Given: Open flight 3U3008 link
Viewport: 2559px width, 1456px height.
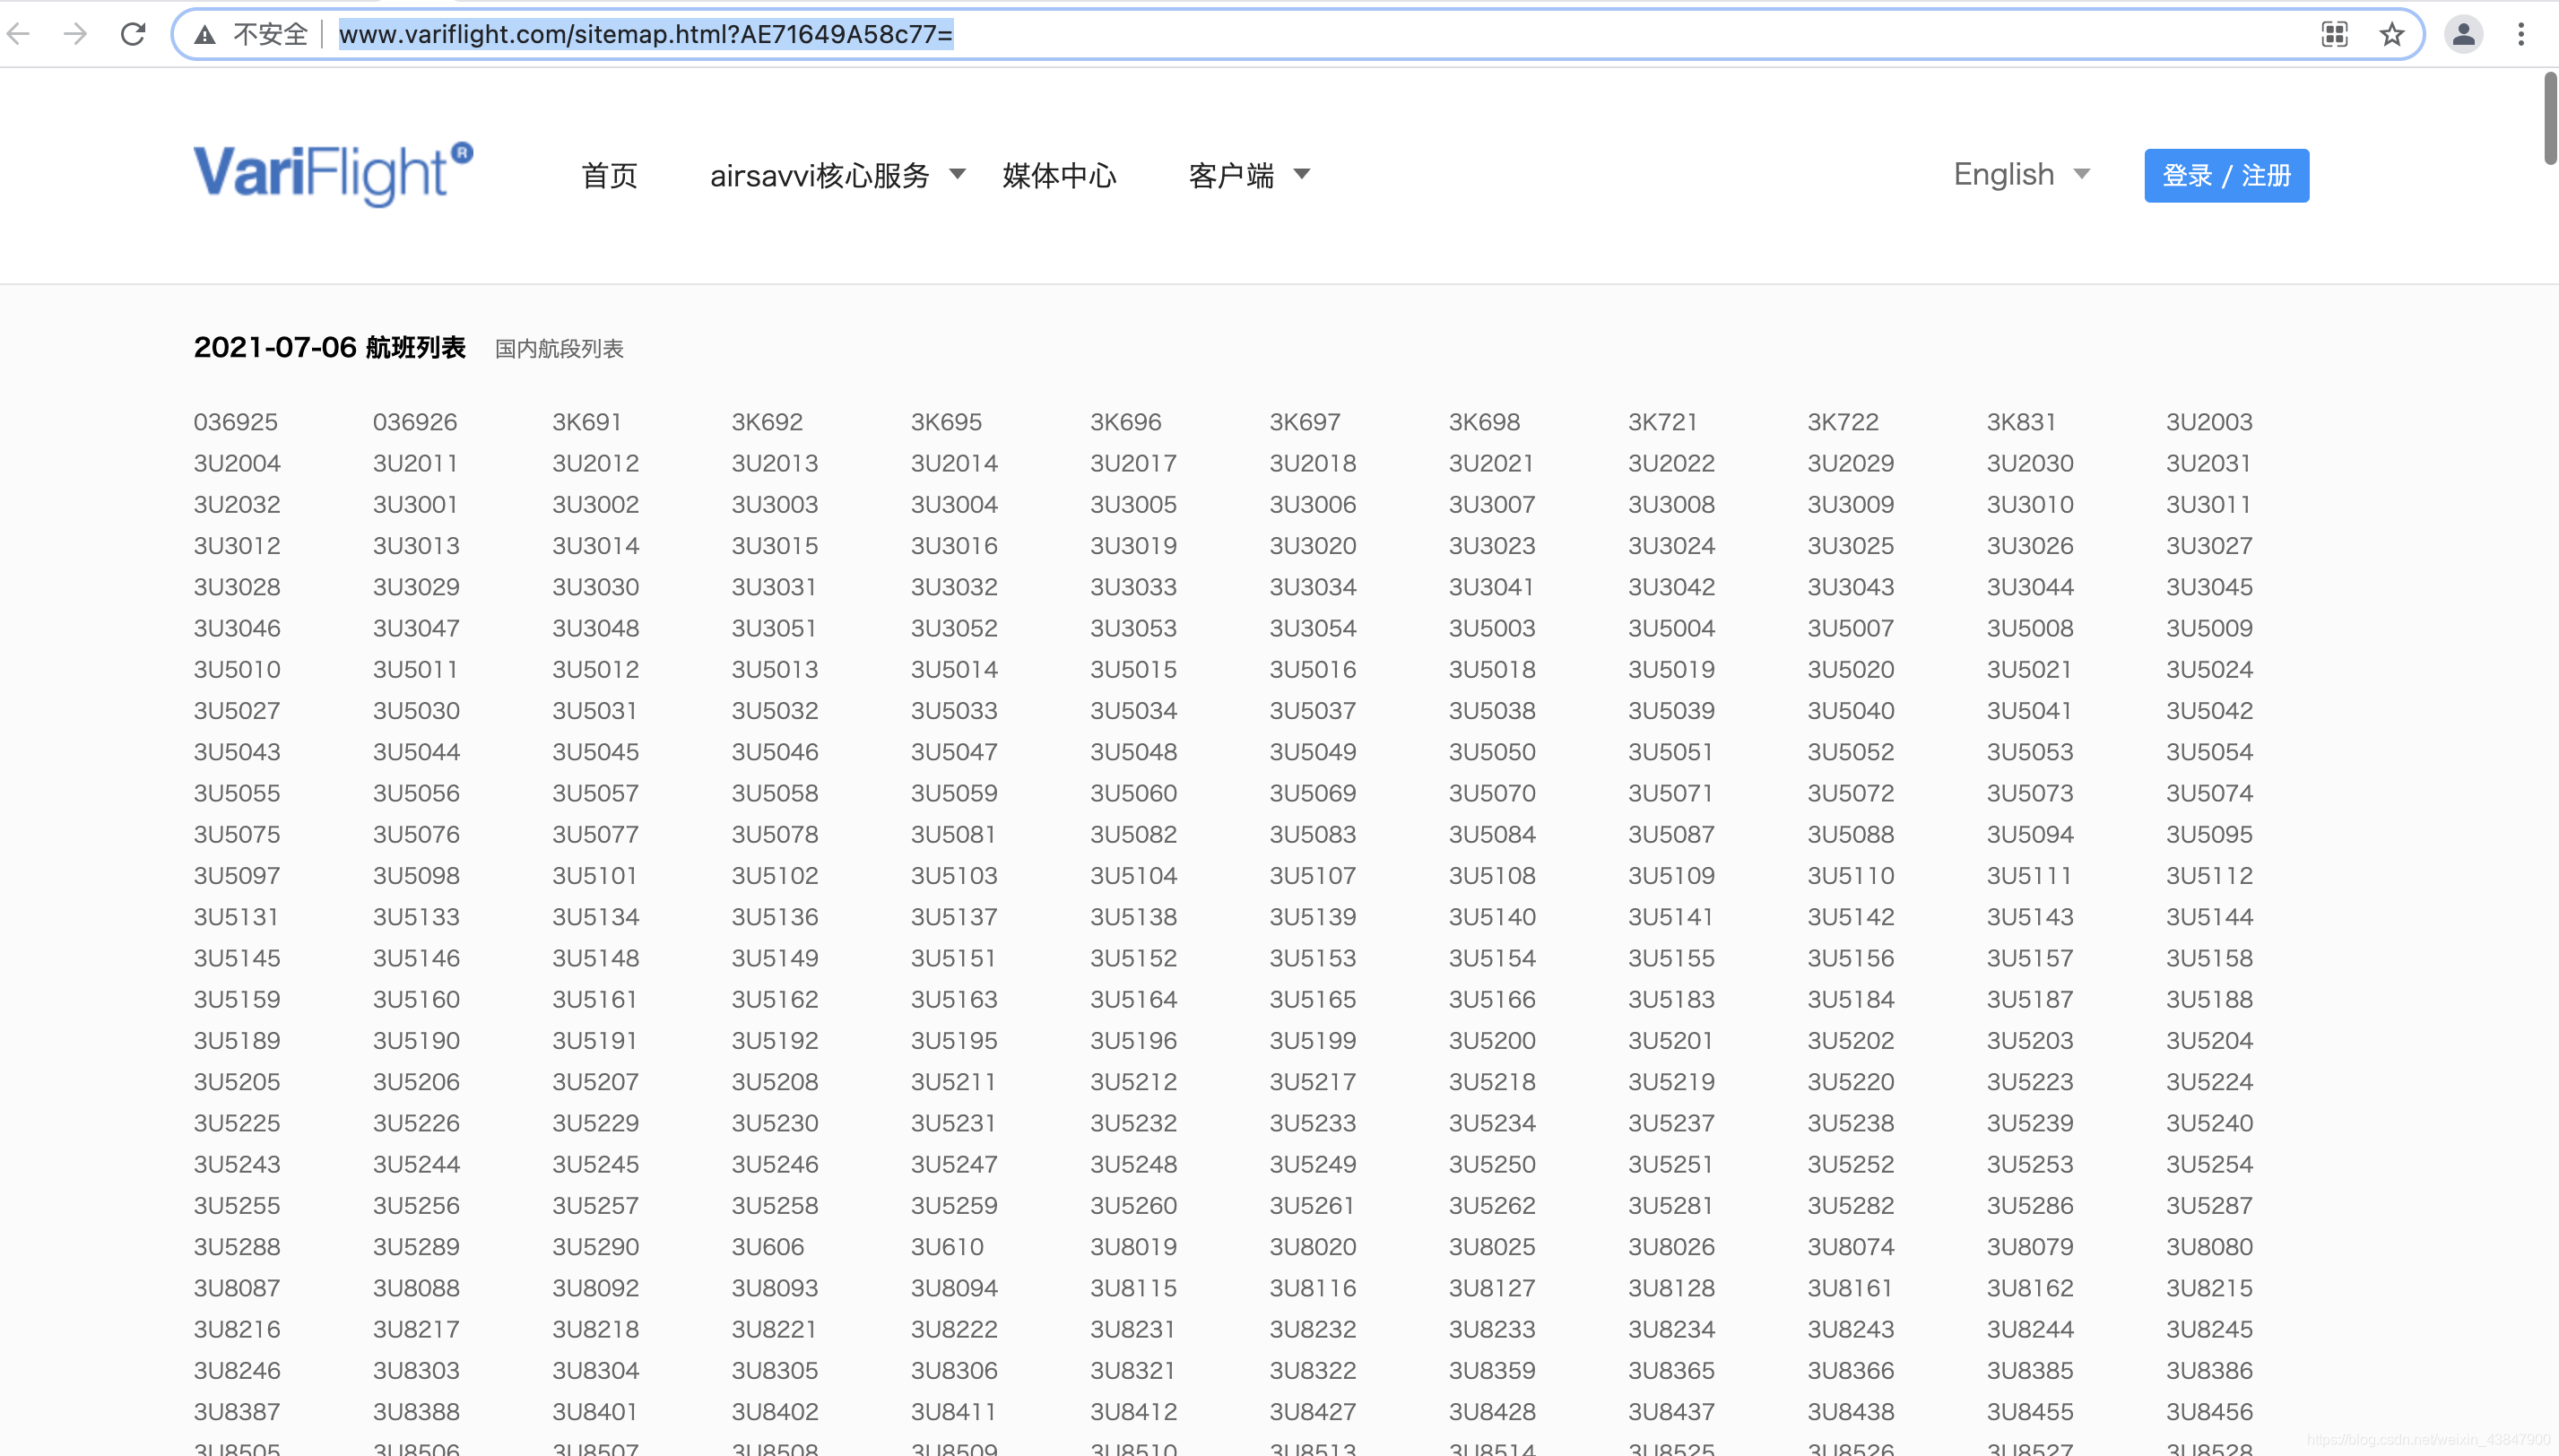Looking at the screenshot, I should pos(1671,504).
